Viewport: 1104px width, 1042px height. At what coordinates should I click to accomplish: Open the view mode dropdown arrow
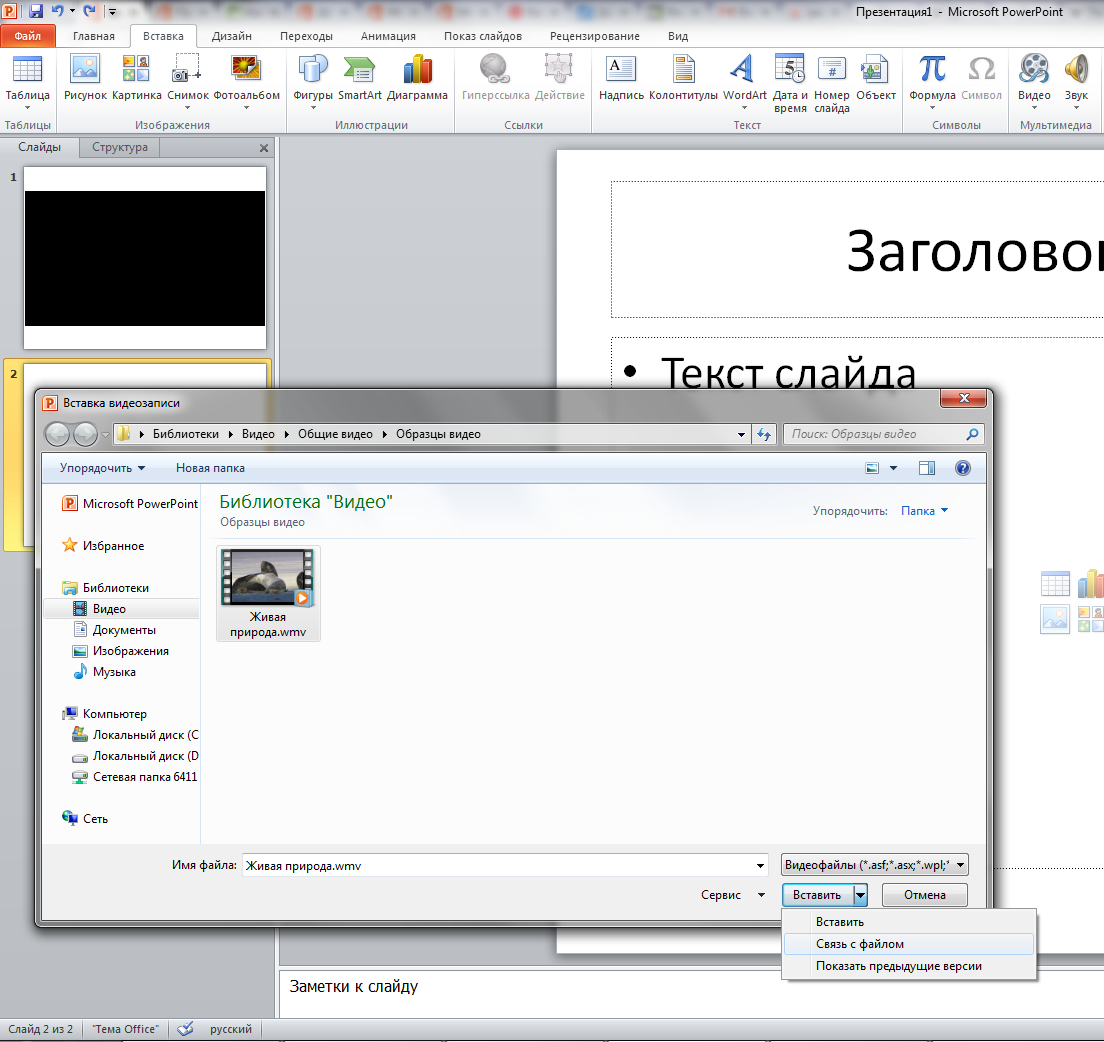(893, 468)
